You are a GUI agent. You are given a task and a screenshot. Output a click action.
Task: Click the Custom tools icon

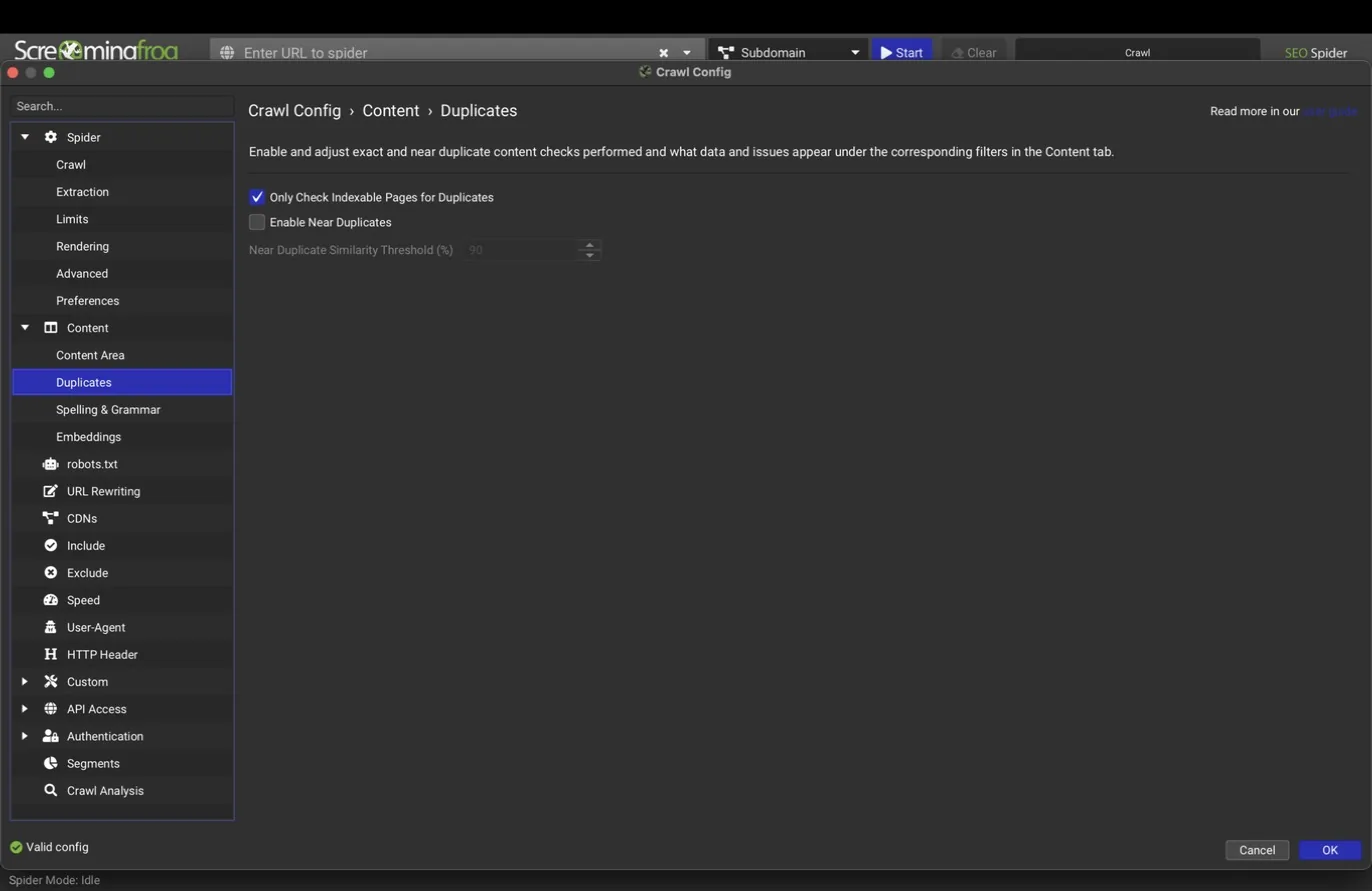(50, 682)
